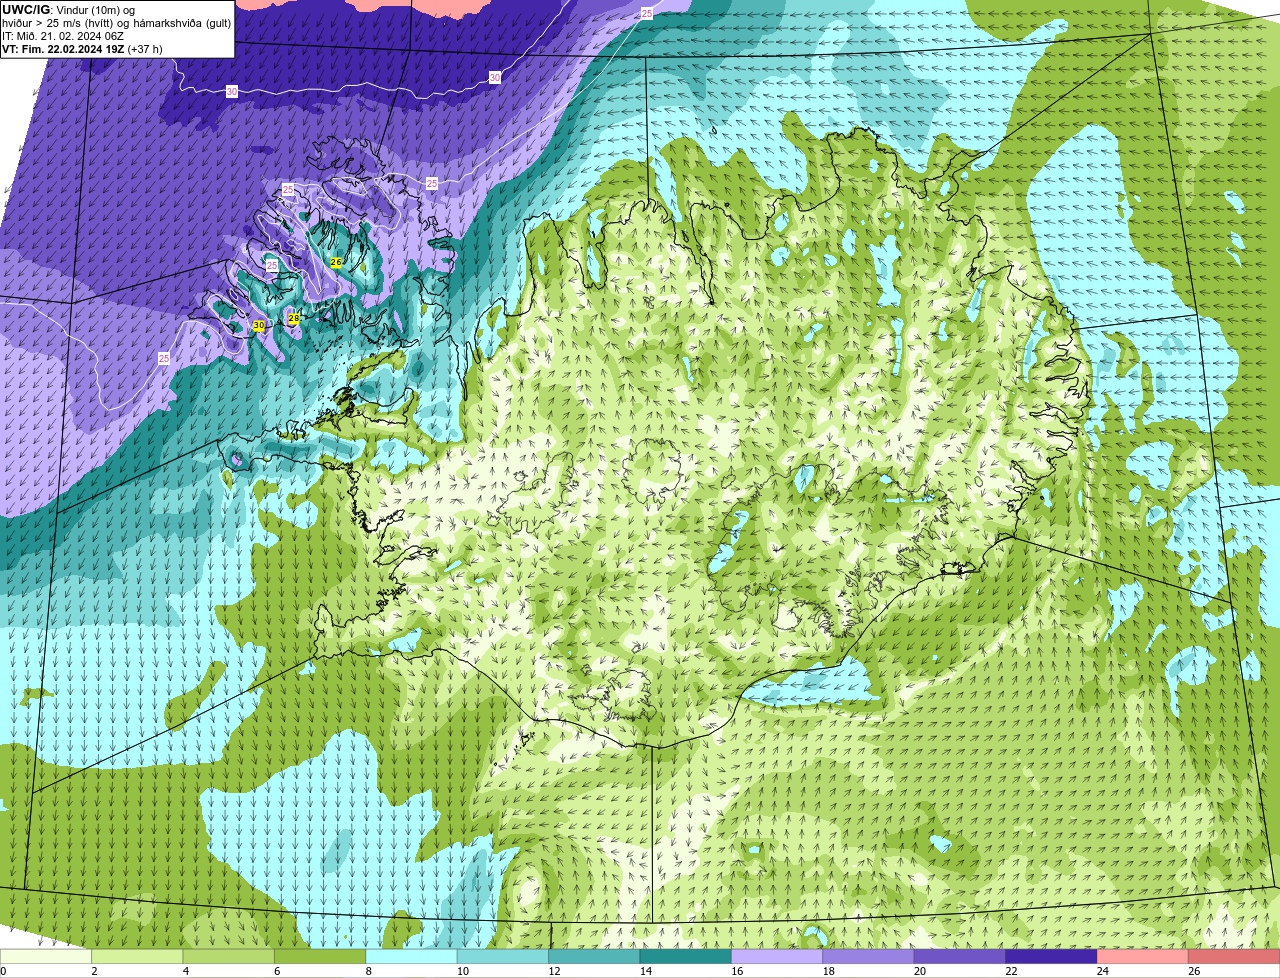Click the 'IT: Mið. 21. 02. 2024 06Z' line
Viewport: 1280px width, 978px height.
(63, 36)
